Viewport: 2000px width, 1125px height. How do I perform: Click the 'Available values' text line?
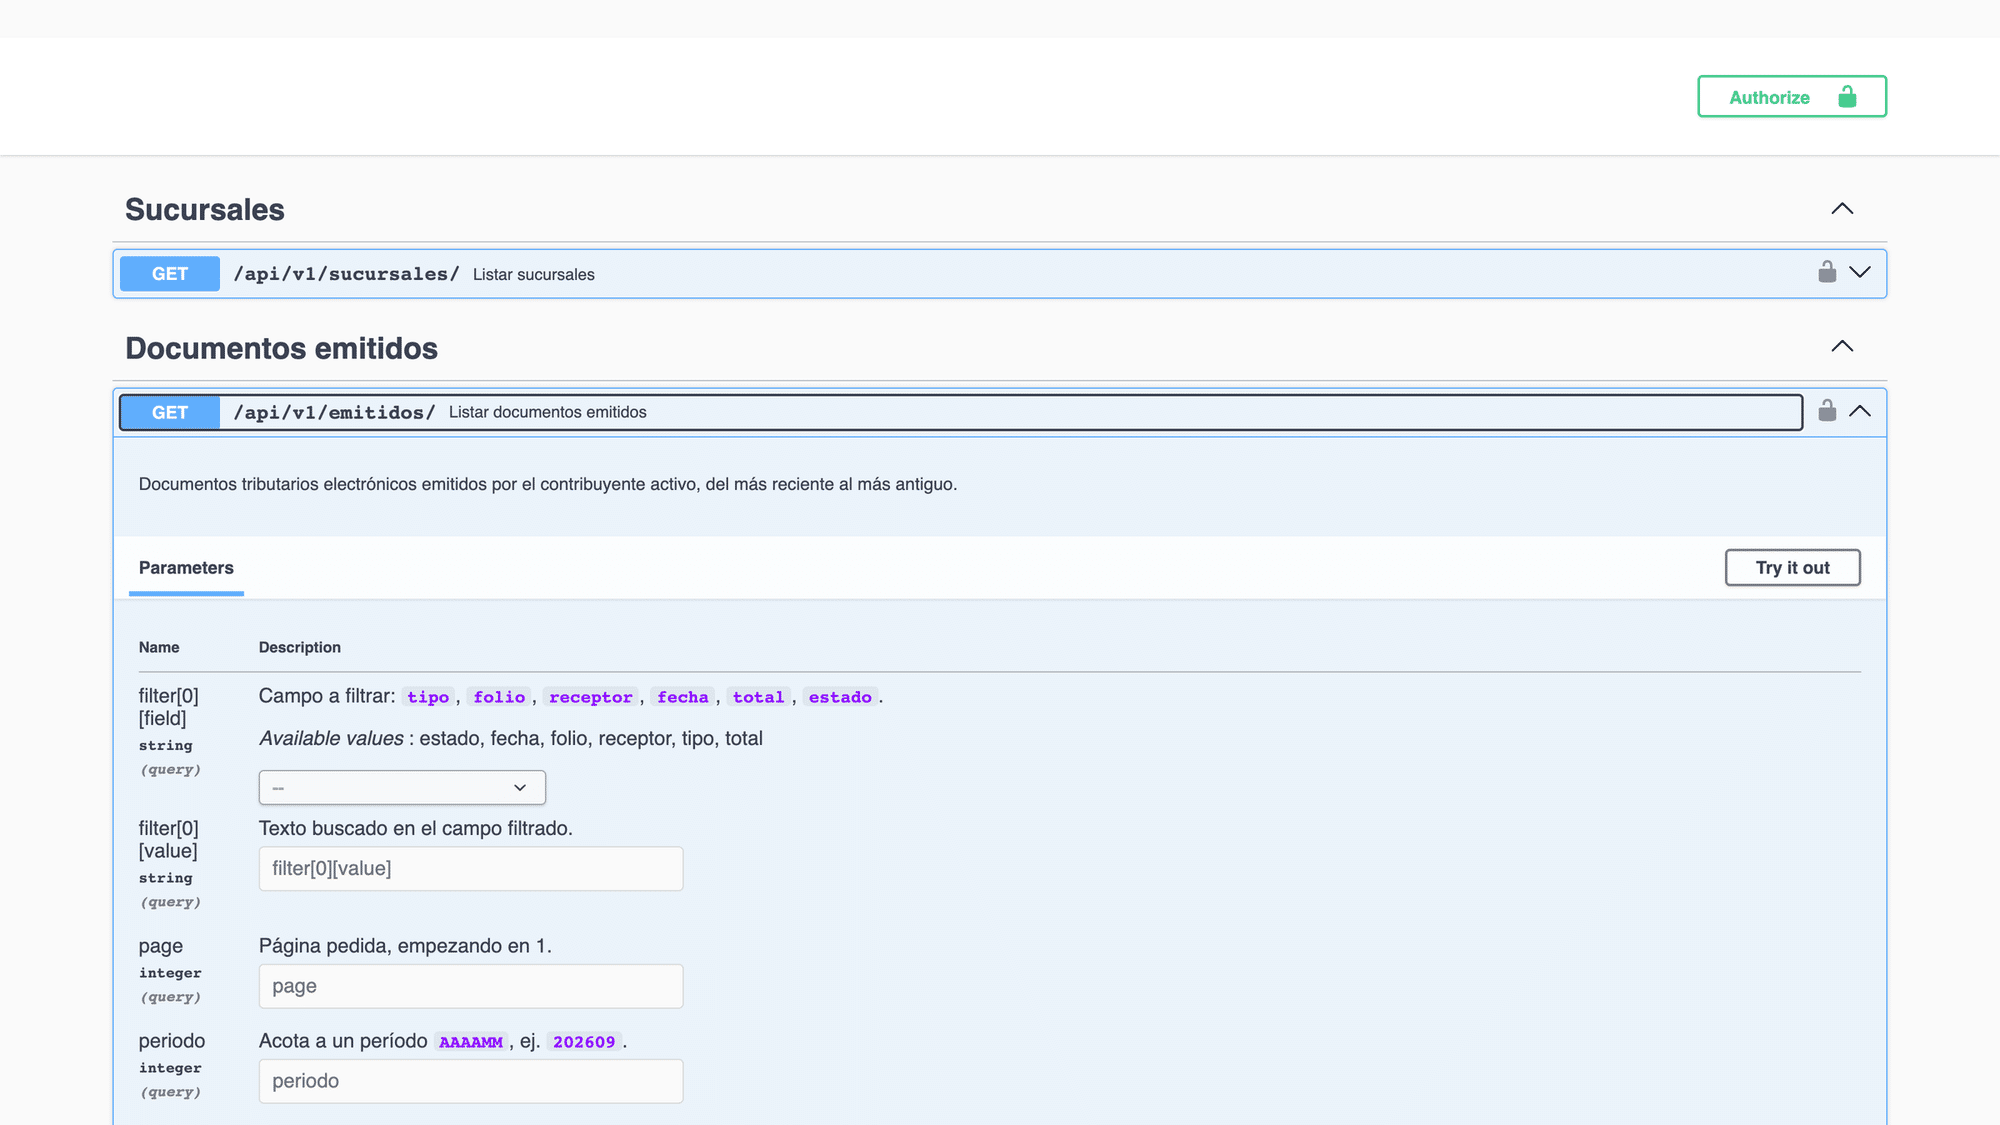(x=511, y=738)
